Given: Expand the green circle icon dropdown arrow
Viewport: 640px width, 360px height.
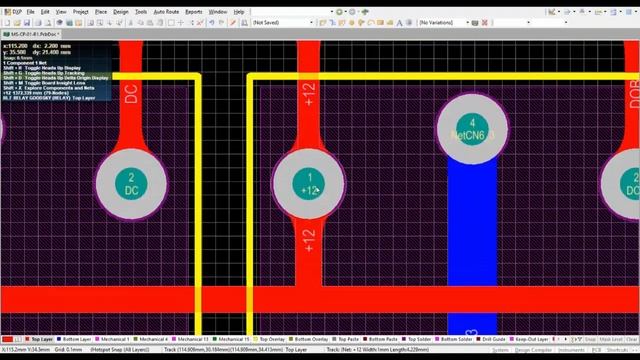Looking at the screenshot, I should pos(345,12).
